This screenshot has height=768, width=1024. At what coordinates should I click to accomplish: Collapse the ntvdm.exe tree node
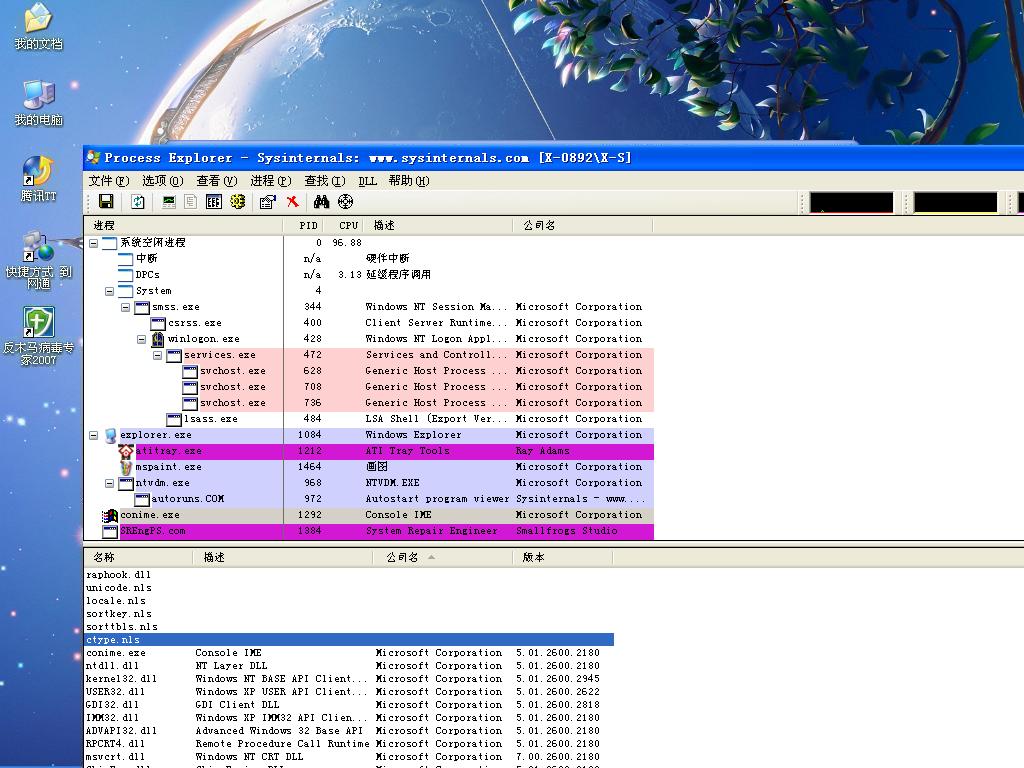(110, 483)
